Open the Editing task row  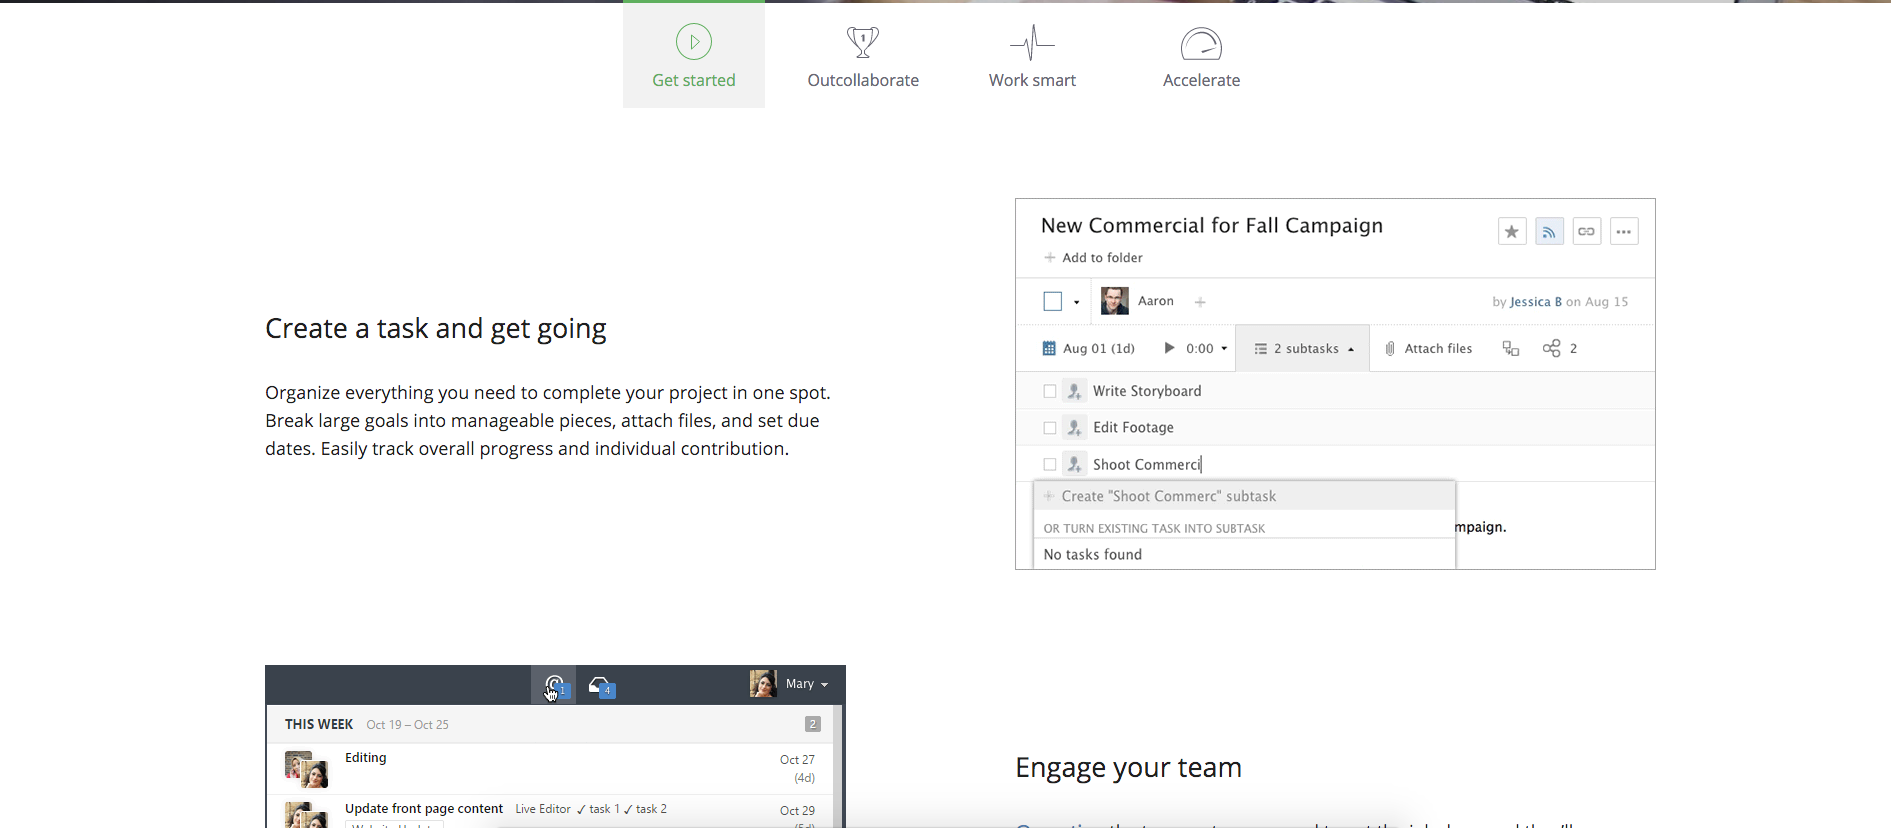click(x=551, y=769)
